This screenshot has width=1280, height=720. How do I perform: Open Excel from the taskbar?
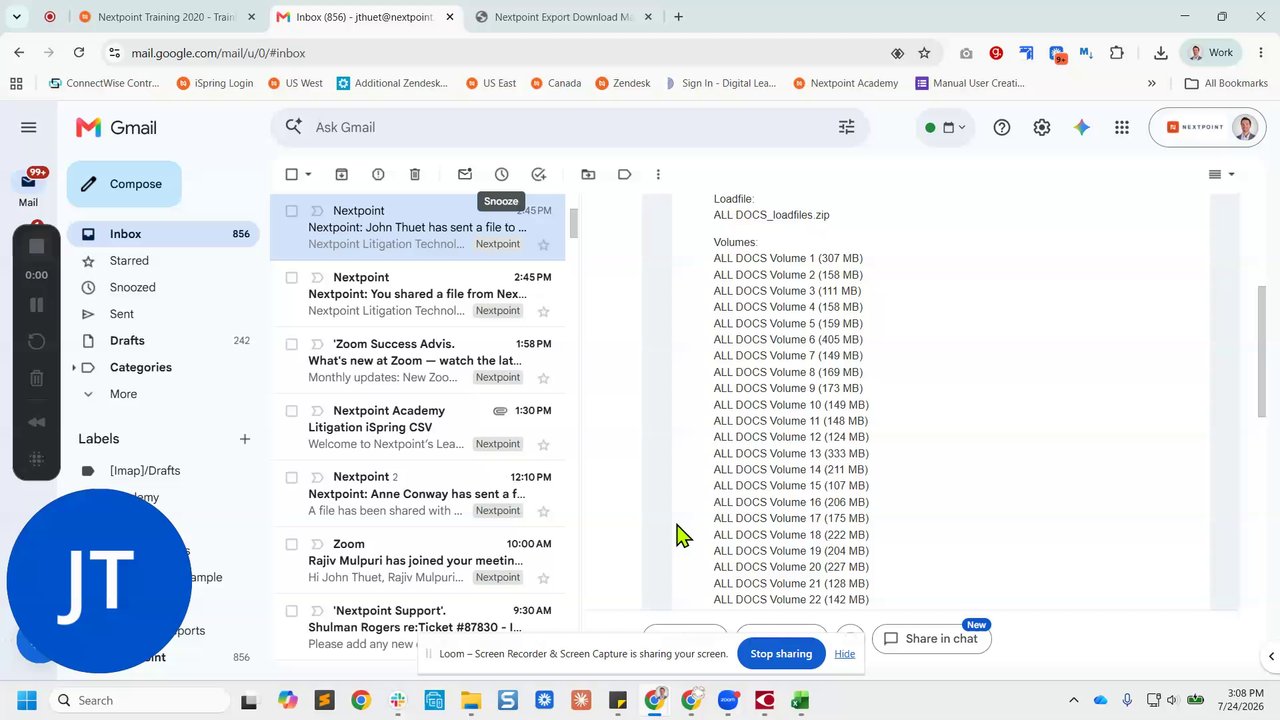800,700
